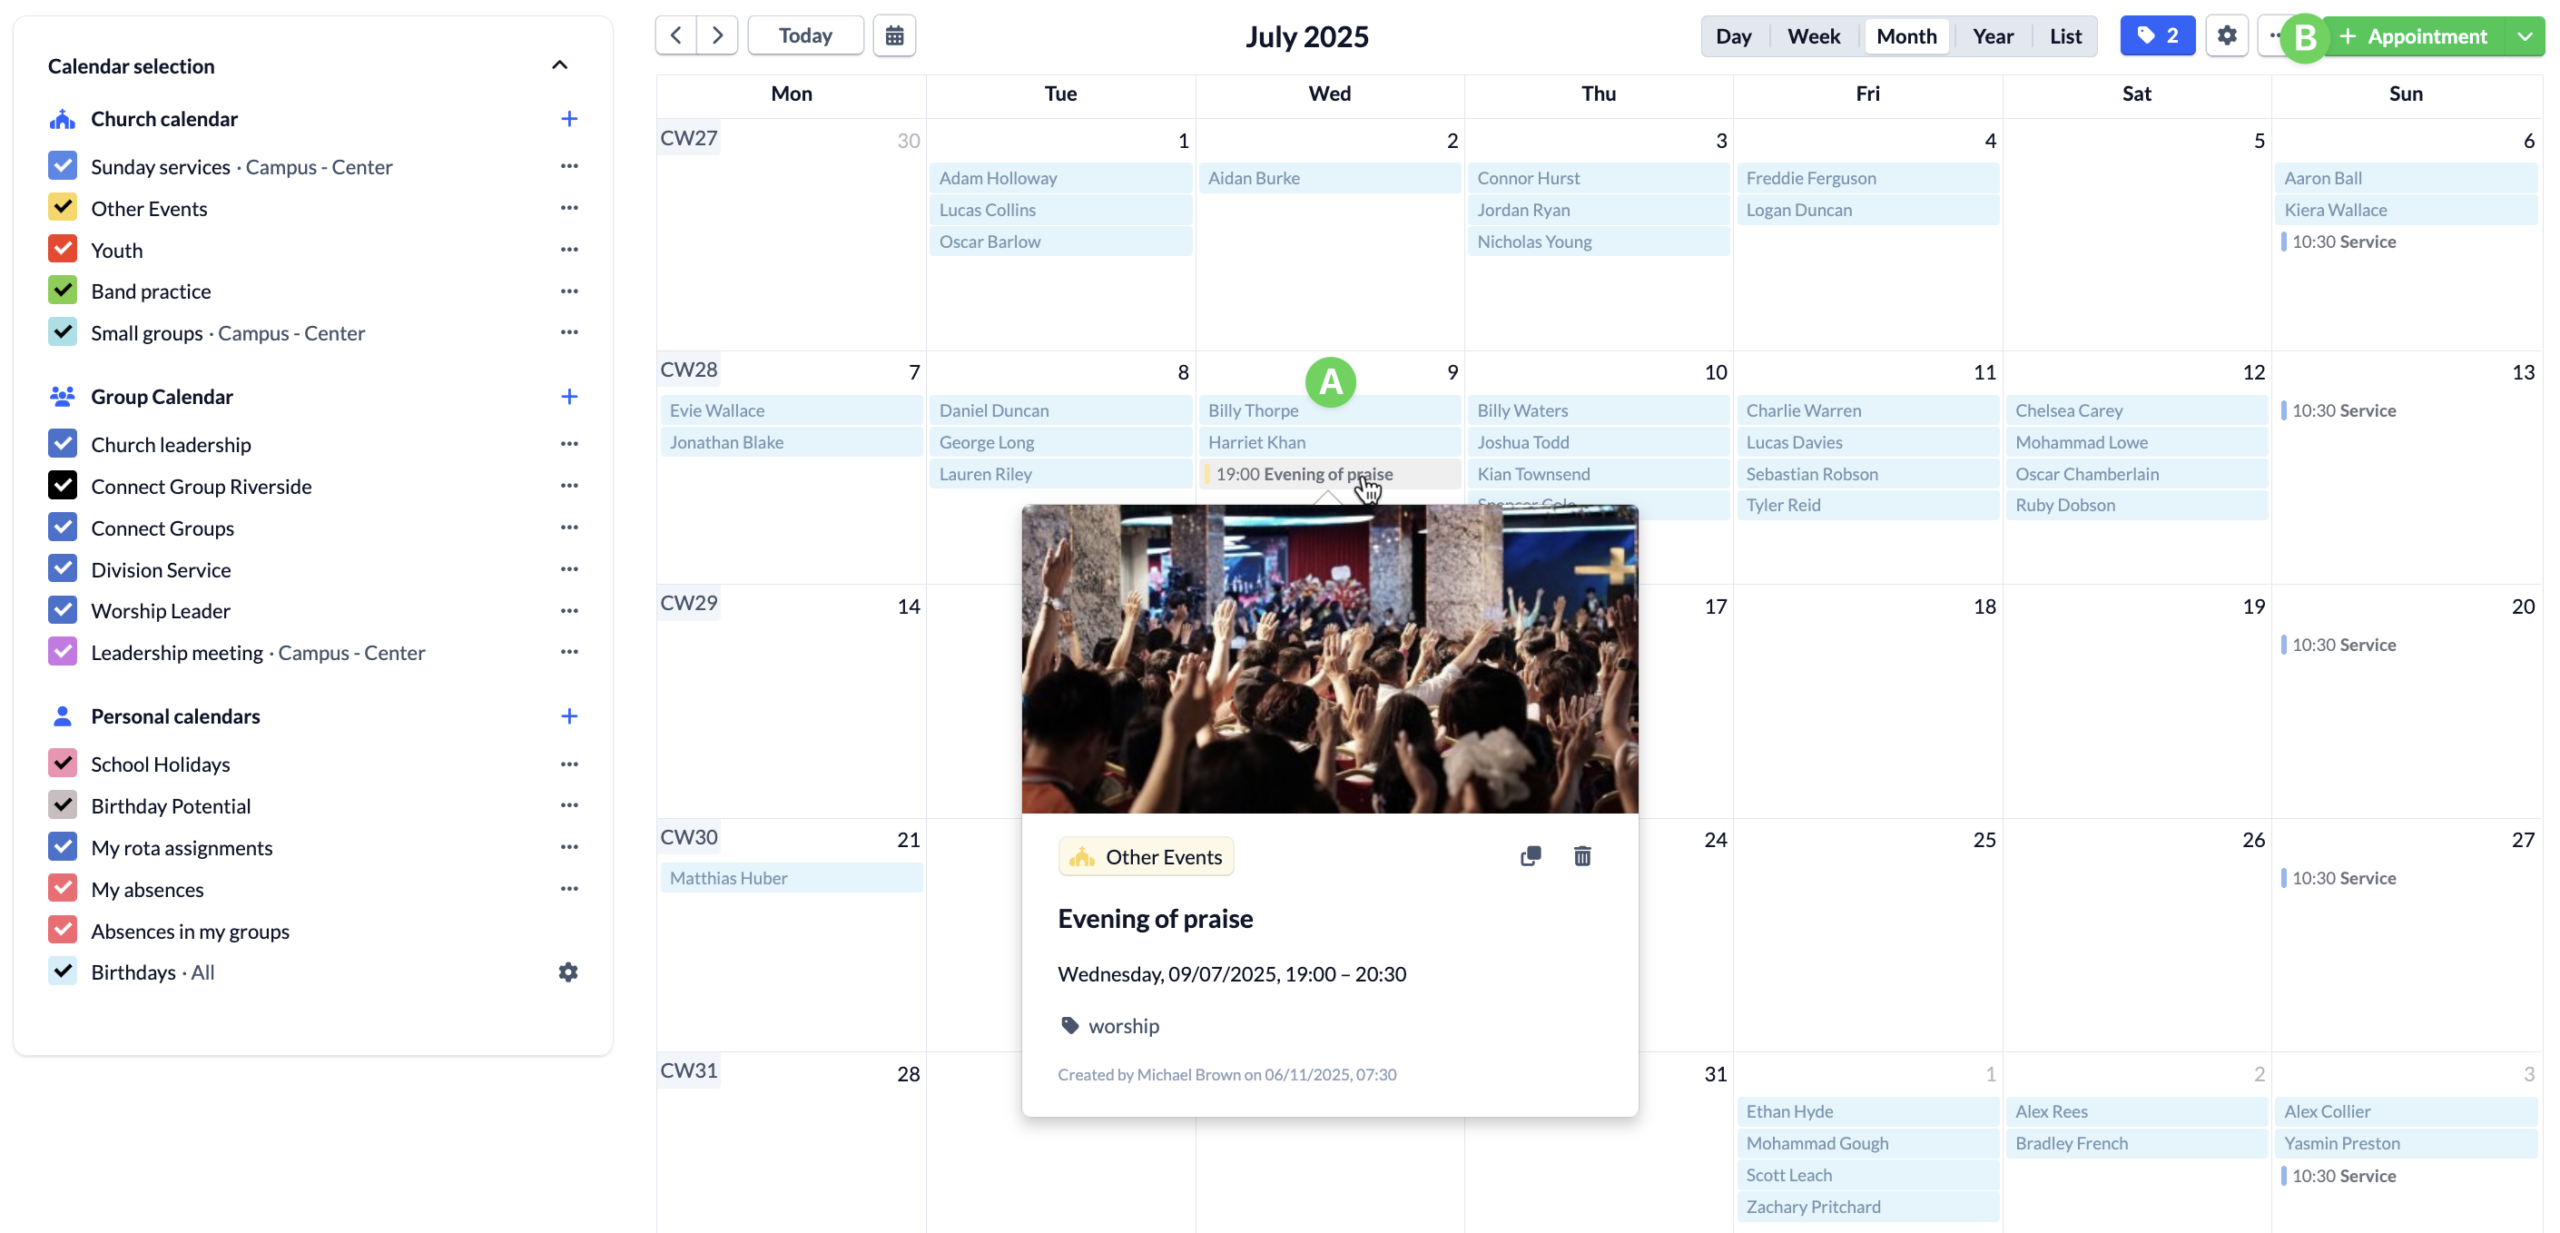Duplicate the Evening of praise event
2560x1233 pixels.
1530,856
